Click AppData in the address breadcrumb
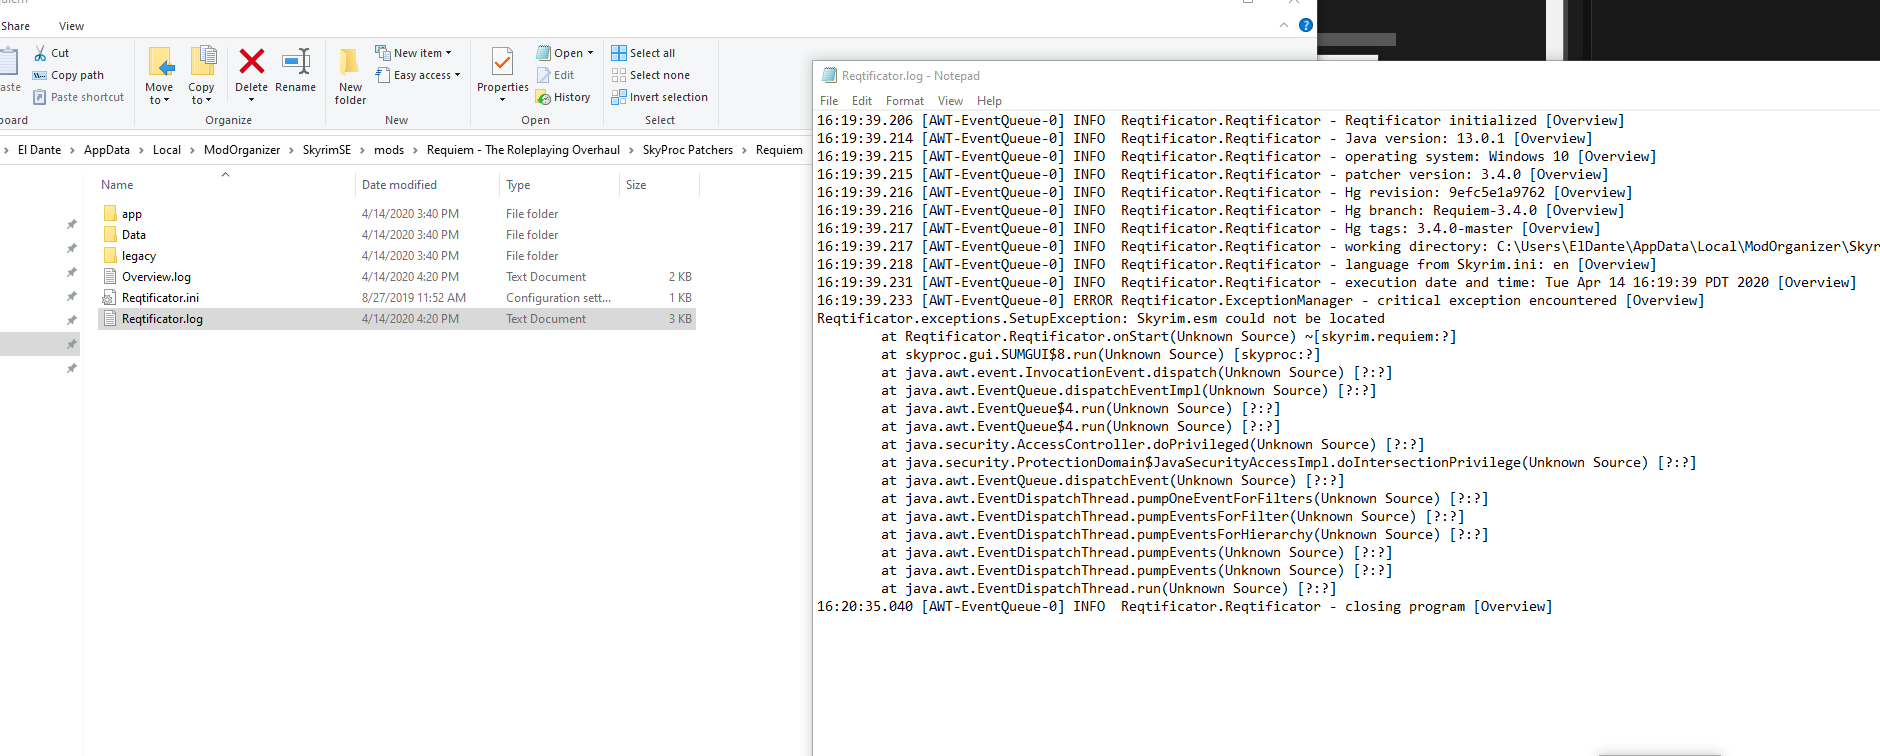The width and height of the screenshot is (1880, 756). [107, 150]
